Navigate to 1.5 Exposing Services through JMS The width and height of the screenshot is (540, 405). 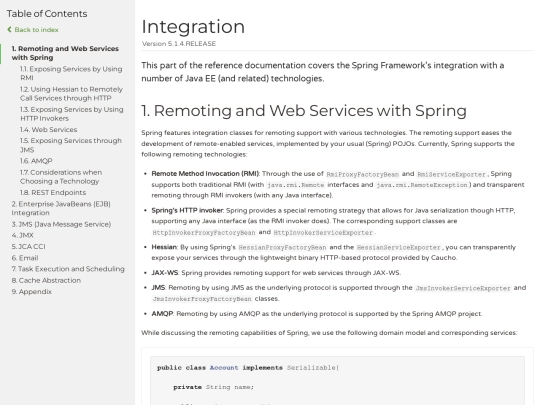[x=71, y=145]
